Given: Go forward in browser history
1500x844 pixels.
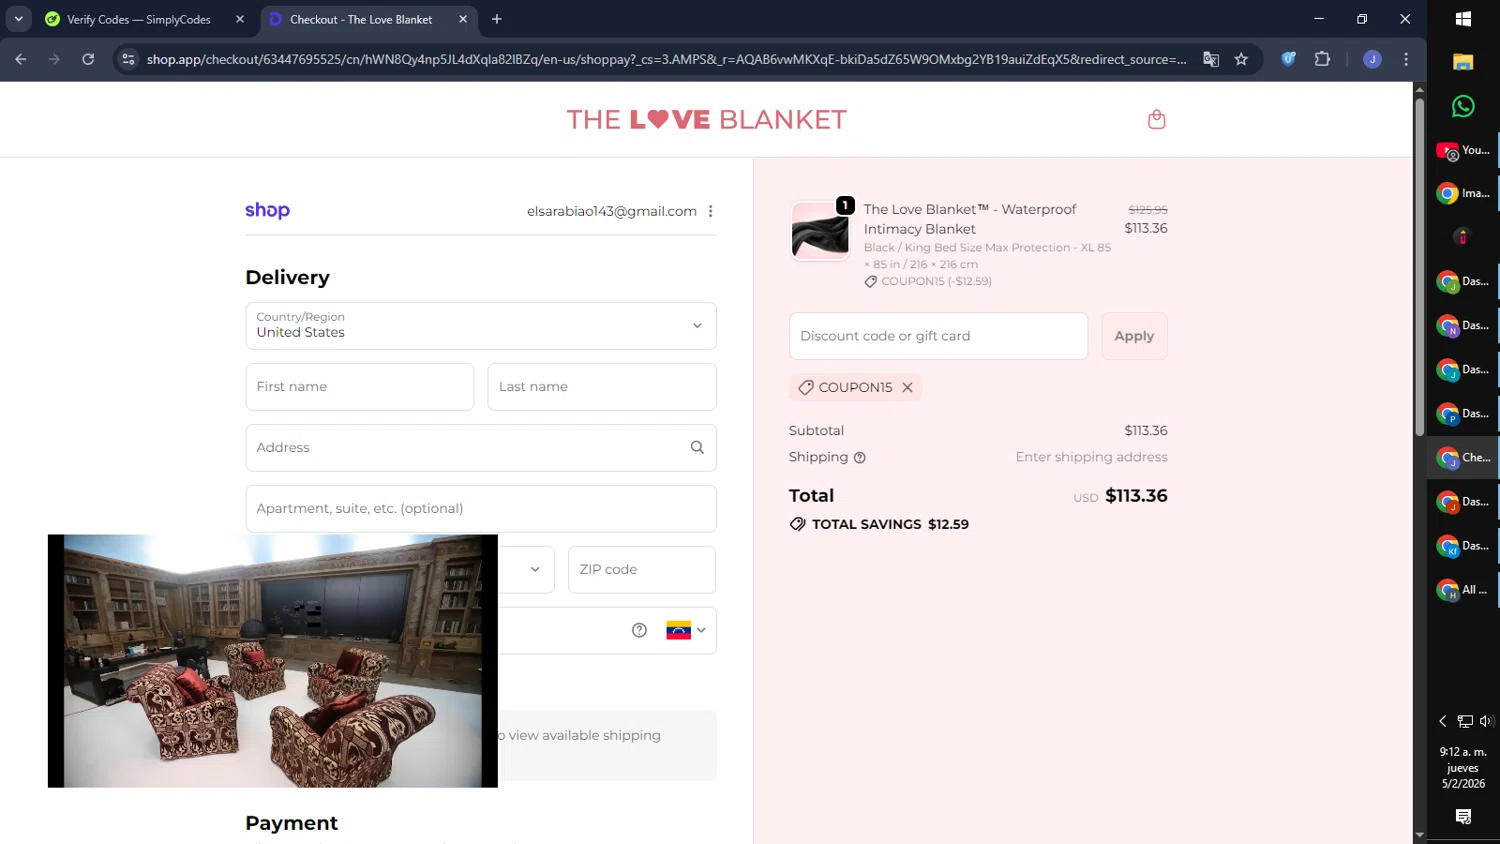Looking at the screenshot, I should 54,59.
